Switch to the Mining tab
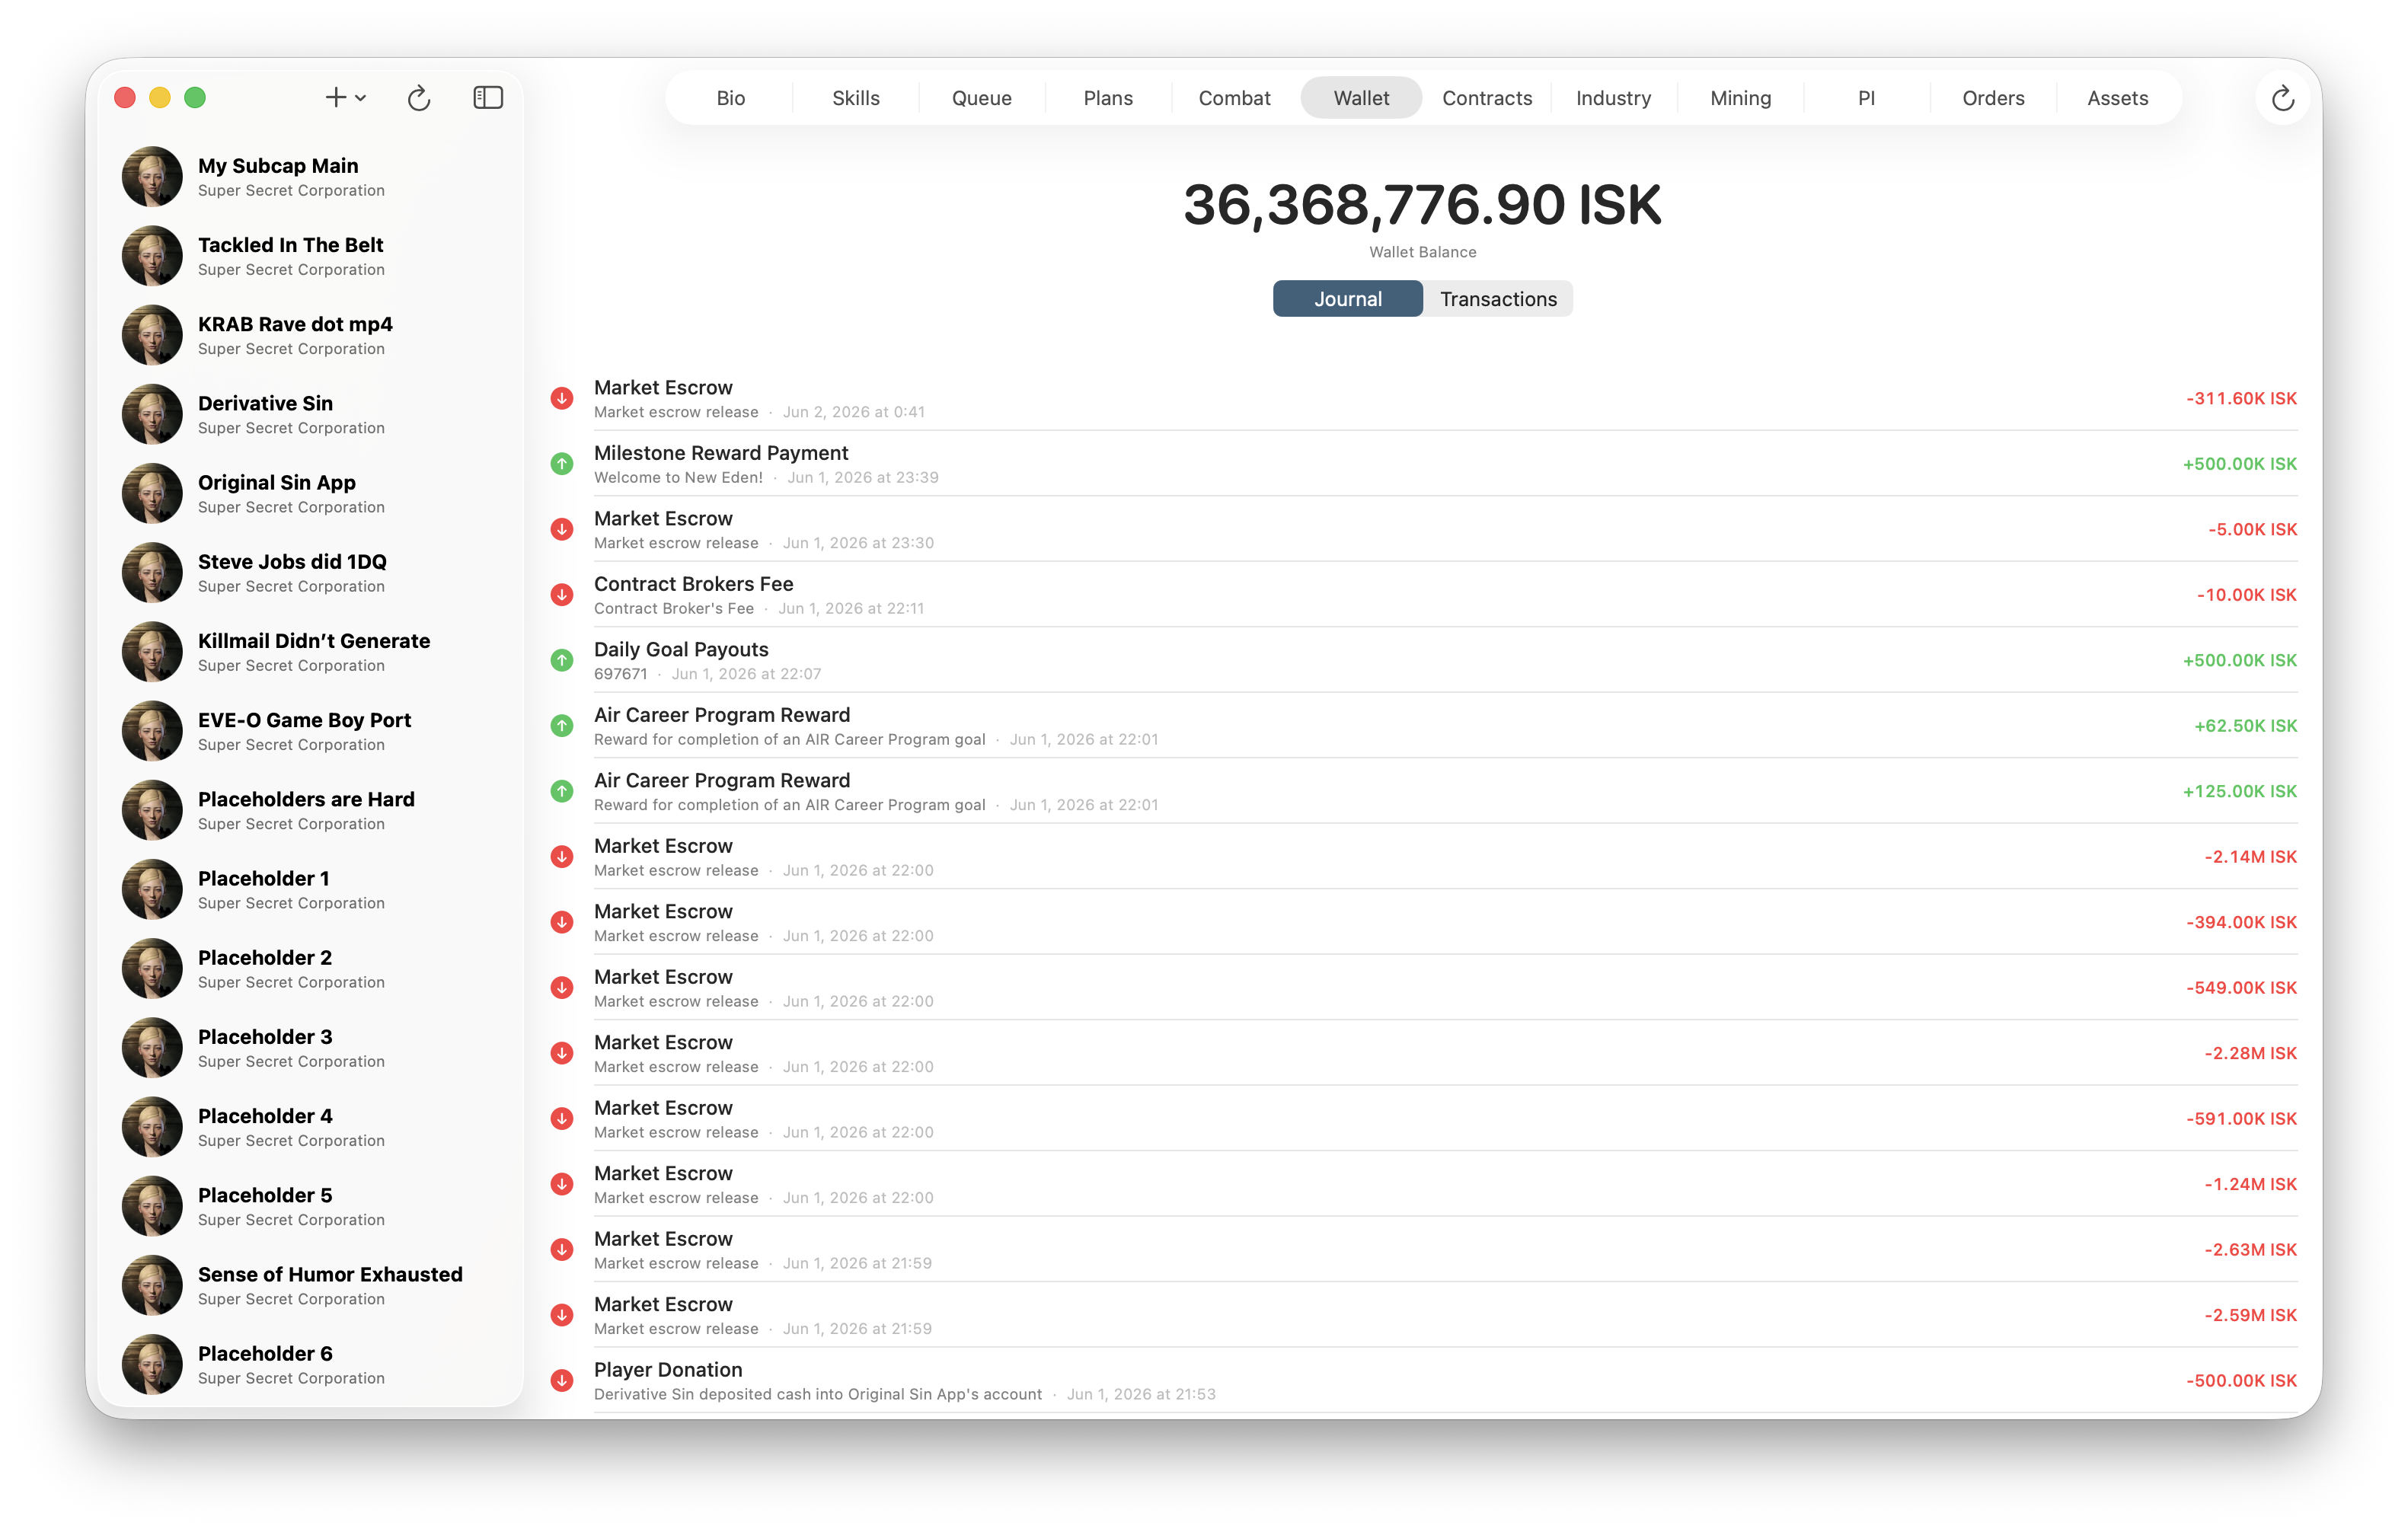 tap(1740, 98)
